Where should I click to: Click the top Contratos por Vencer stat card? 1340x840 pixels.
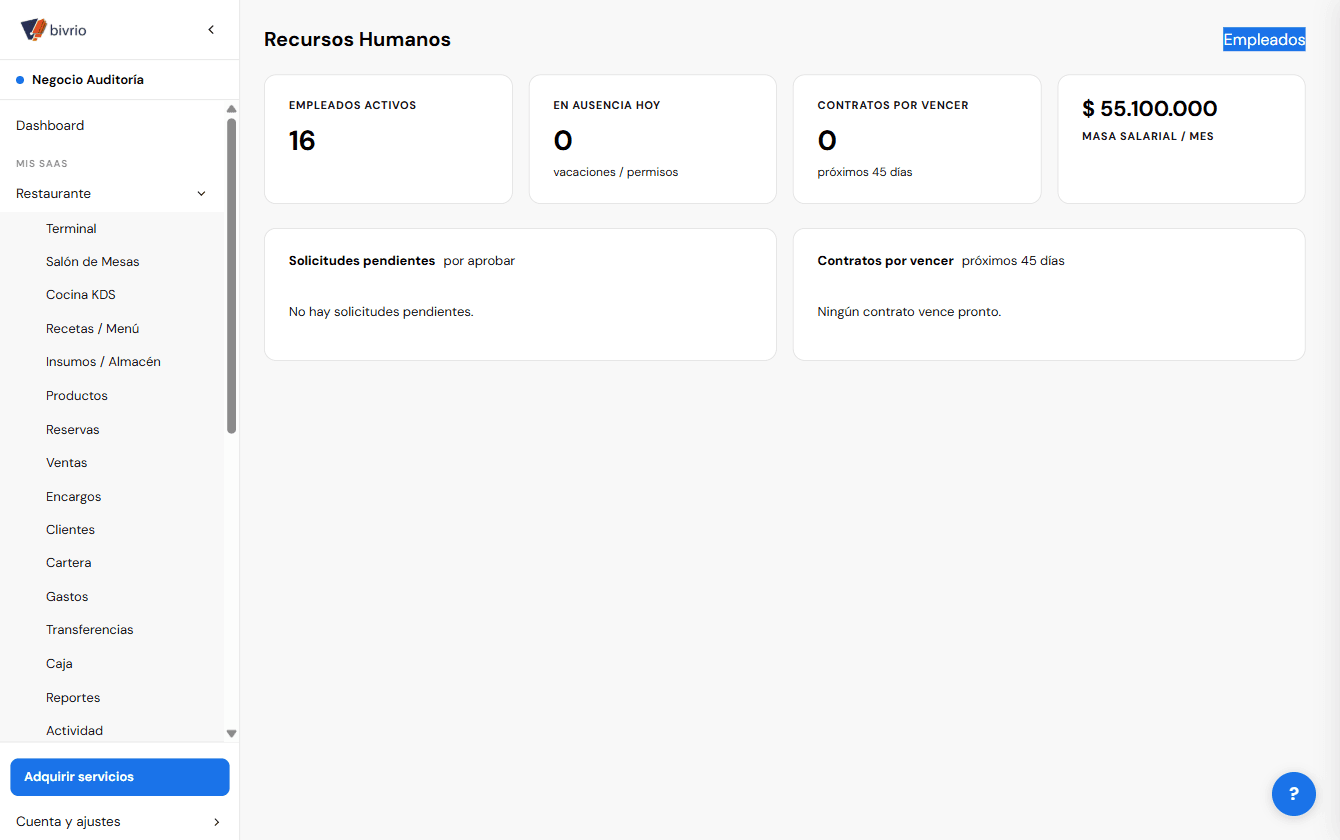(917, 139)
